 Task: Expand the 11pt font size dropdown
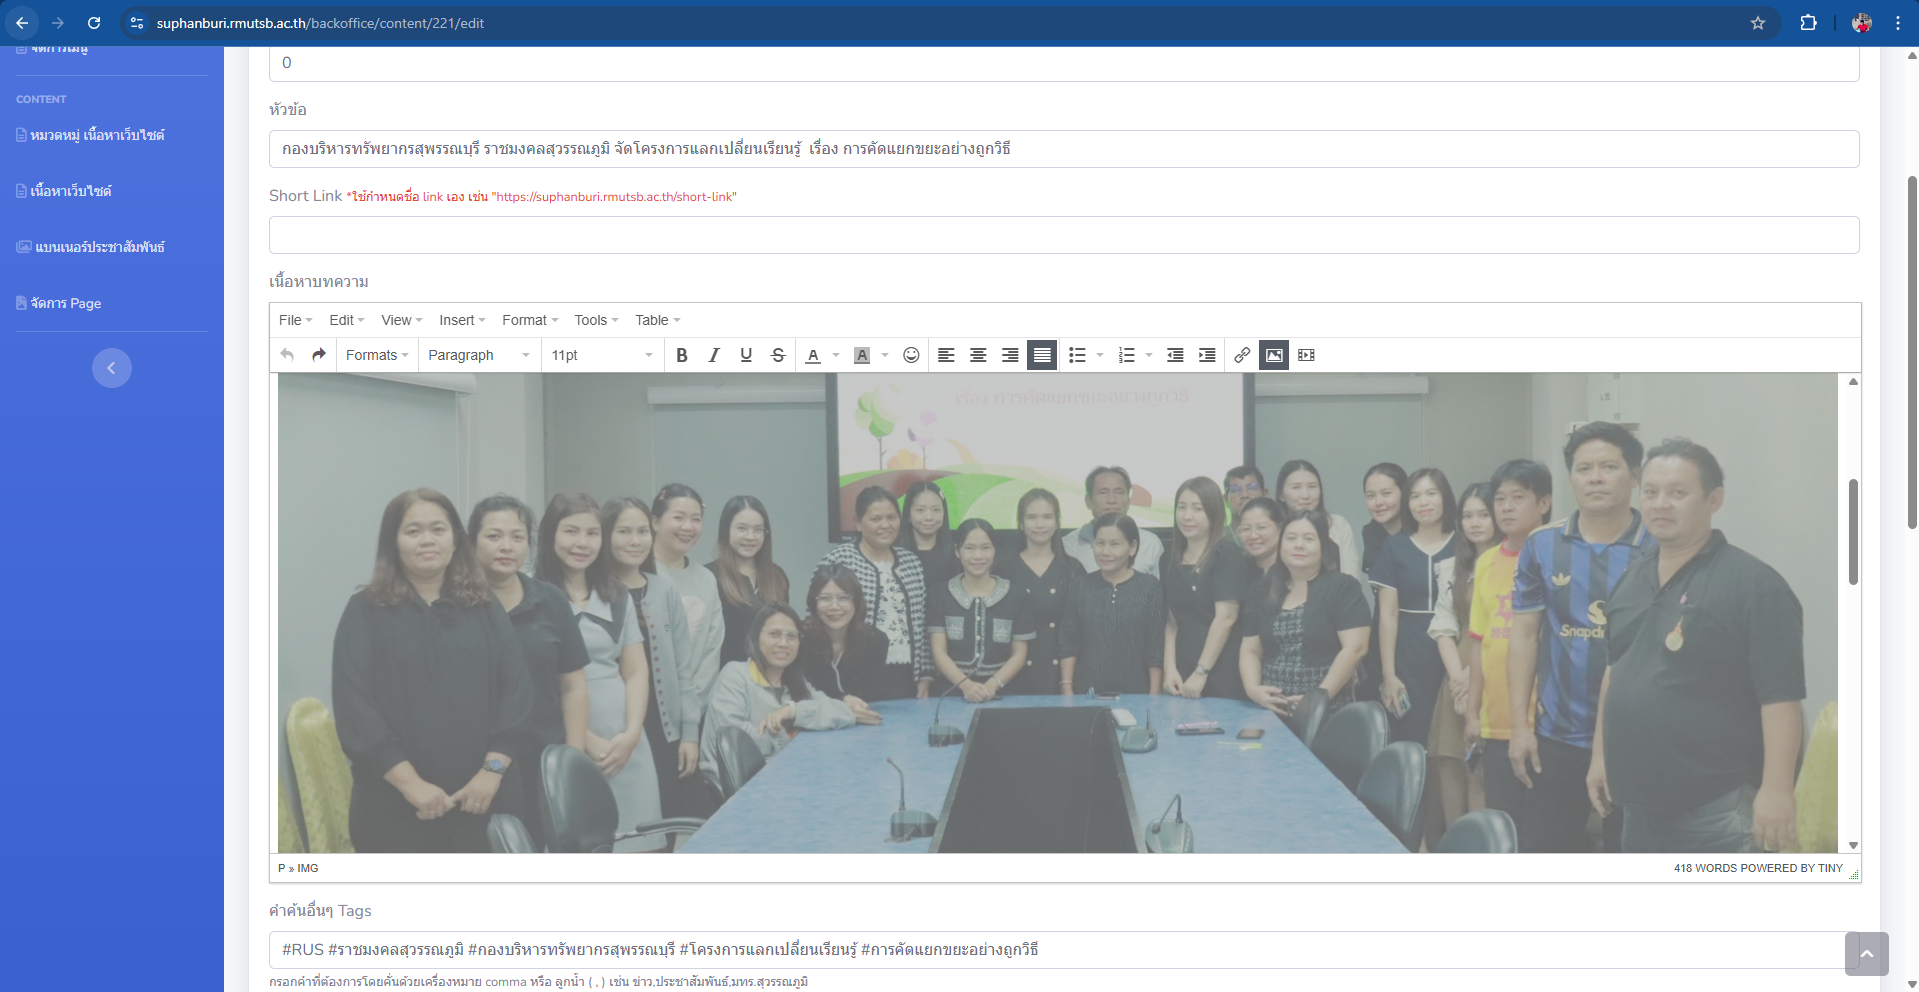601,355
